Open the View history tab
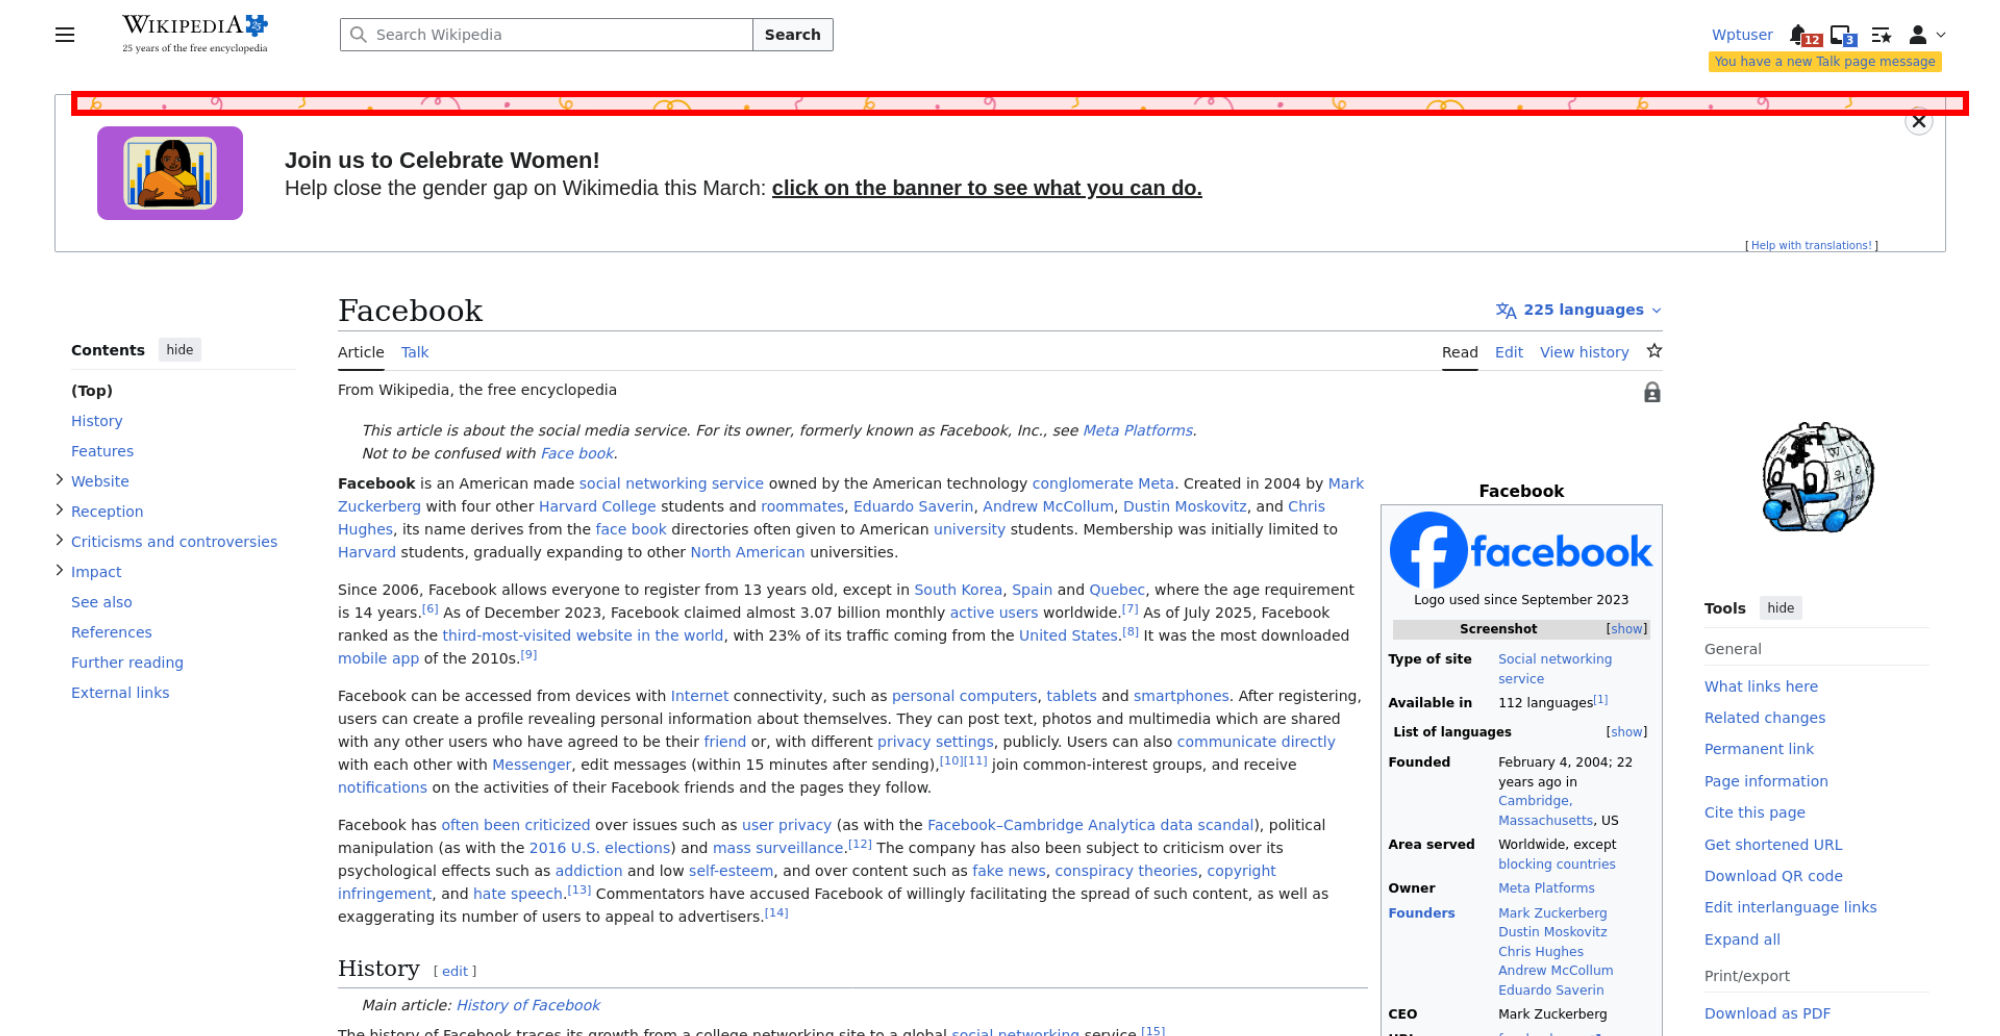The image size is (2000, 1036). pos(1583,352)
